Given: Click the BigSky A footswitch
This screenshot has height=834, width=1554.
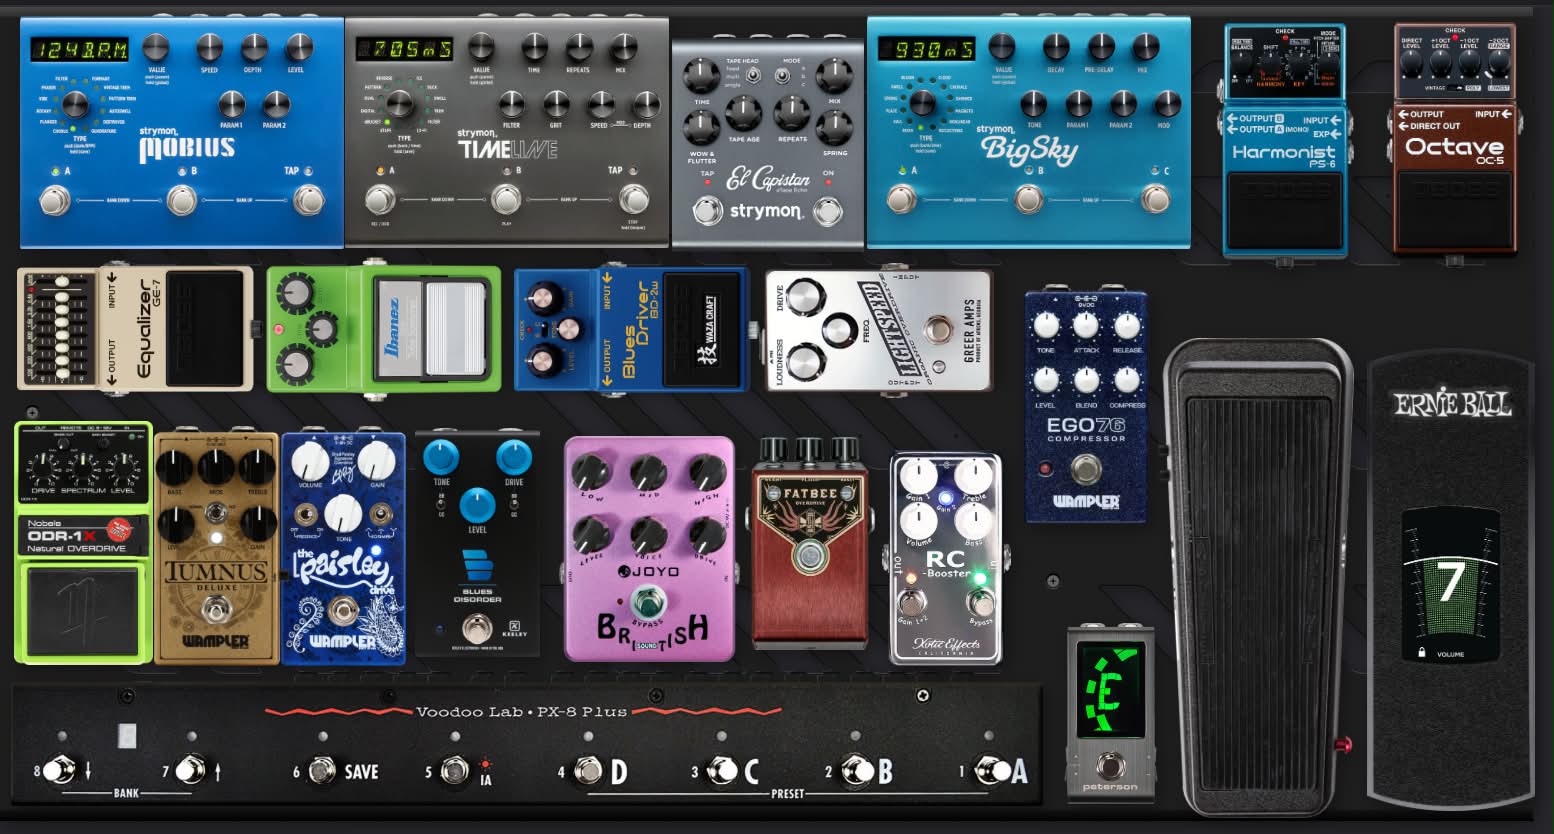Looking at the screenshot, I should pyautogui.click(x=902, y=200).
